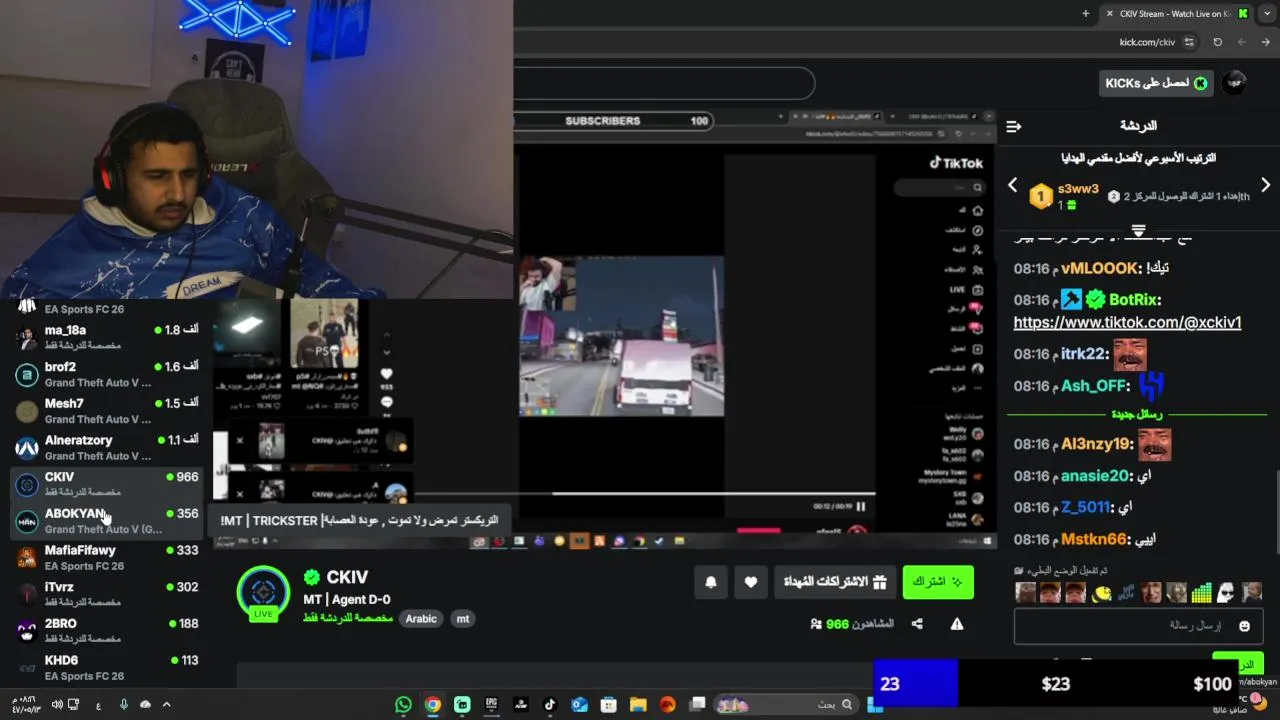Image resolution: width=1280 pixels, height=720 pixels.
Task: Open MafiaFifawy channel in sidebar
Action: click(x=108, y=557)
